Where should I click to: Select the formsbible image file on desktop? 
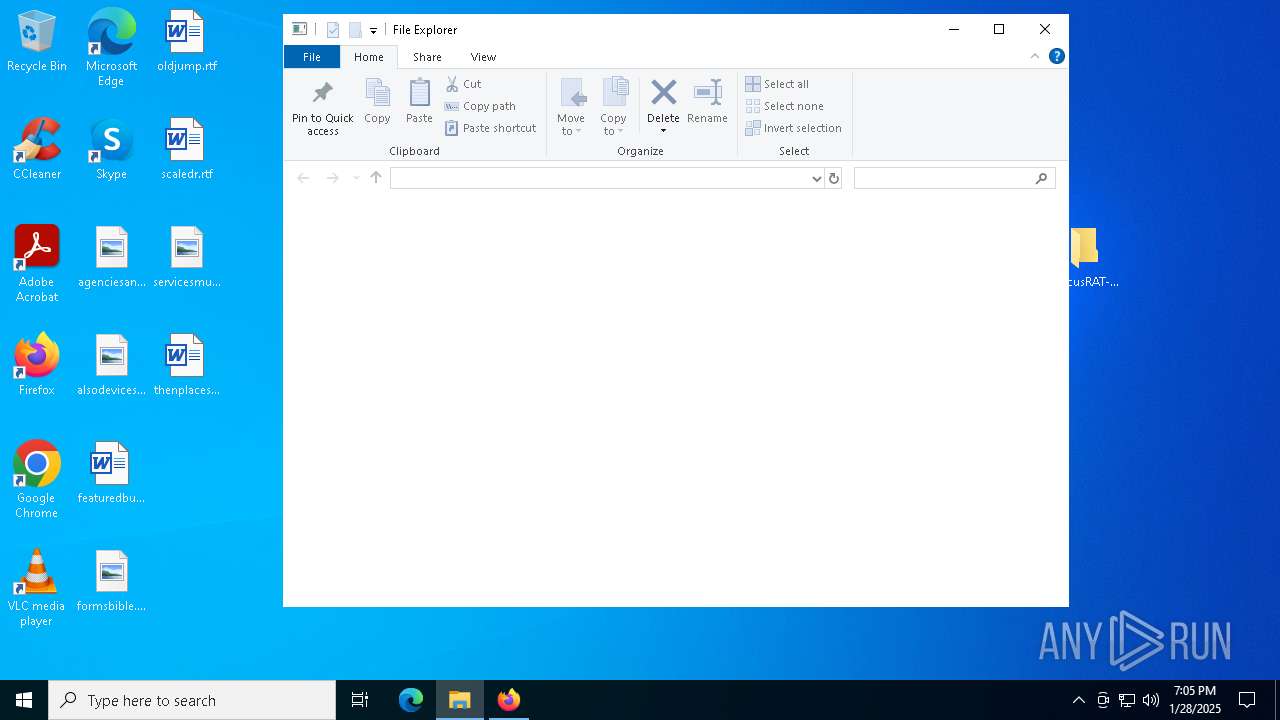click(111, 581)
